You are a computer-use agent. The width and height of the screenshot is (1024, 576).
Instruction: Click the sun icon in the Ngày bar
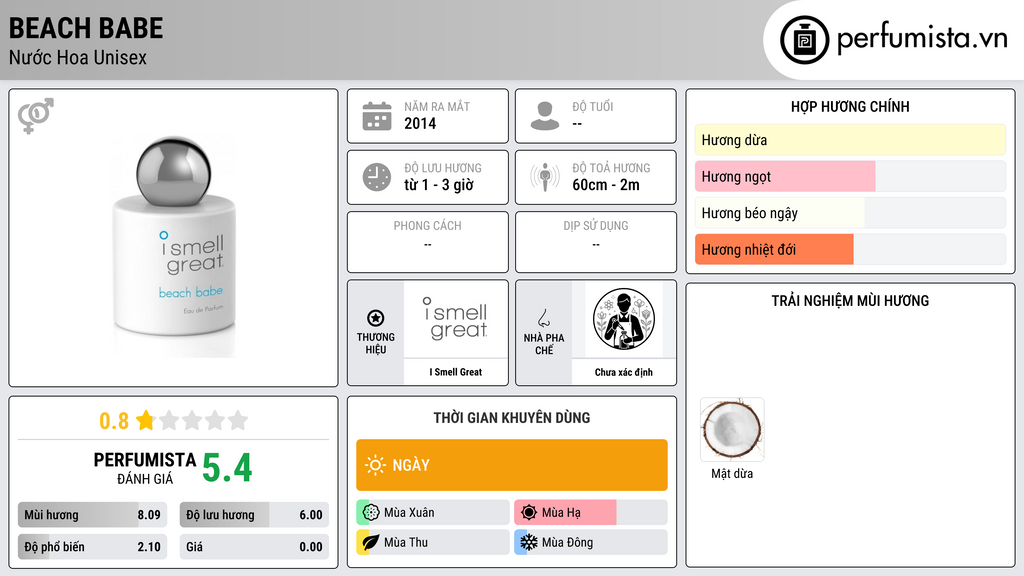376,465
